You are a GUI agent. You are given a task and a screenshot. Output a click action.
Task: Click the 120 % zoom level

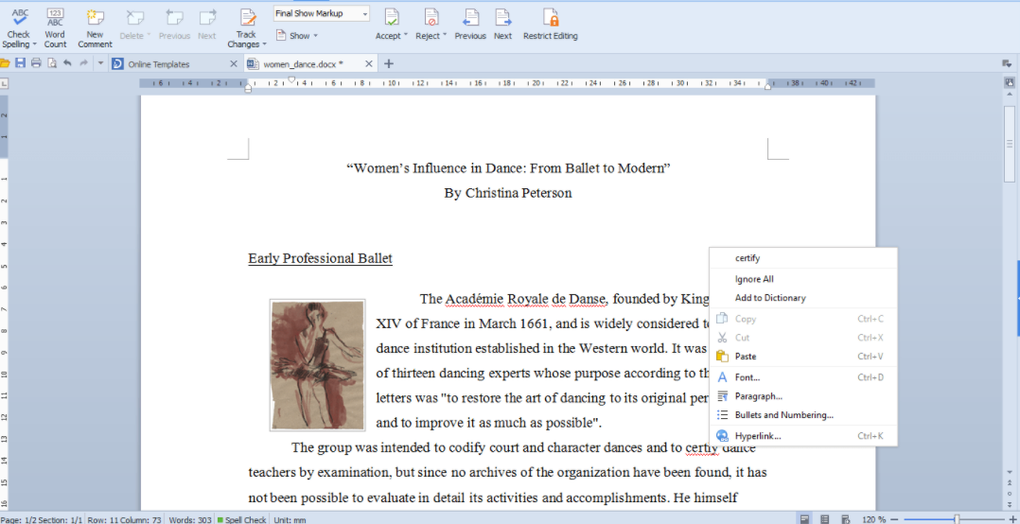pyautogui.click(x=873, y=519)
